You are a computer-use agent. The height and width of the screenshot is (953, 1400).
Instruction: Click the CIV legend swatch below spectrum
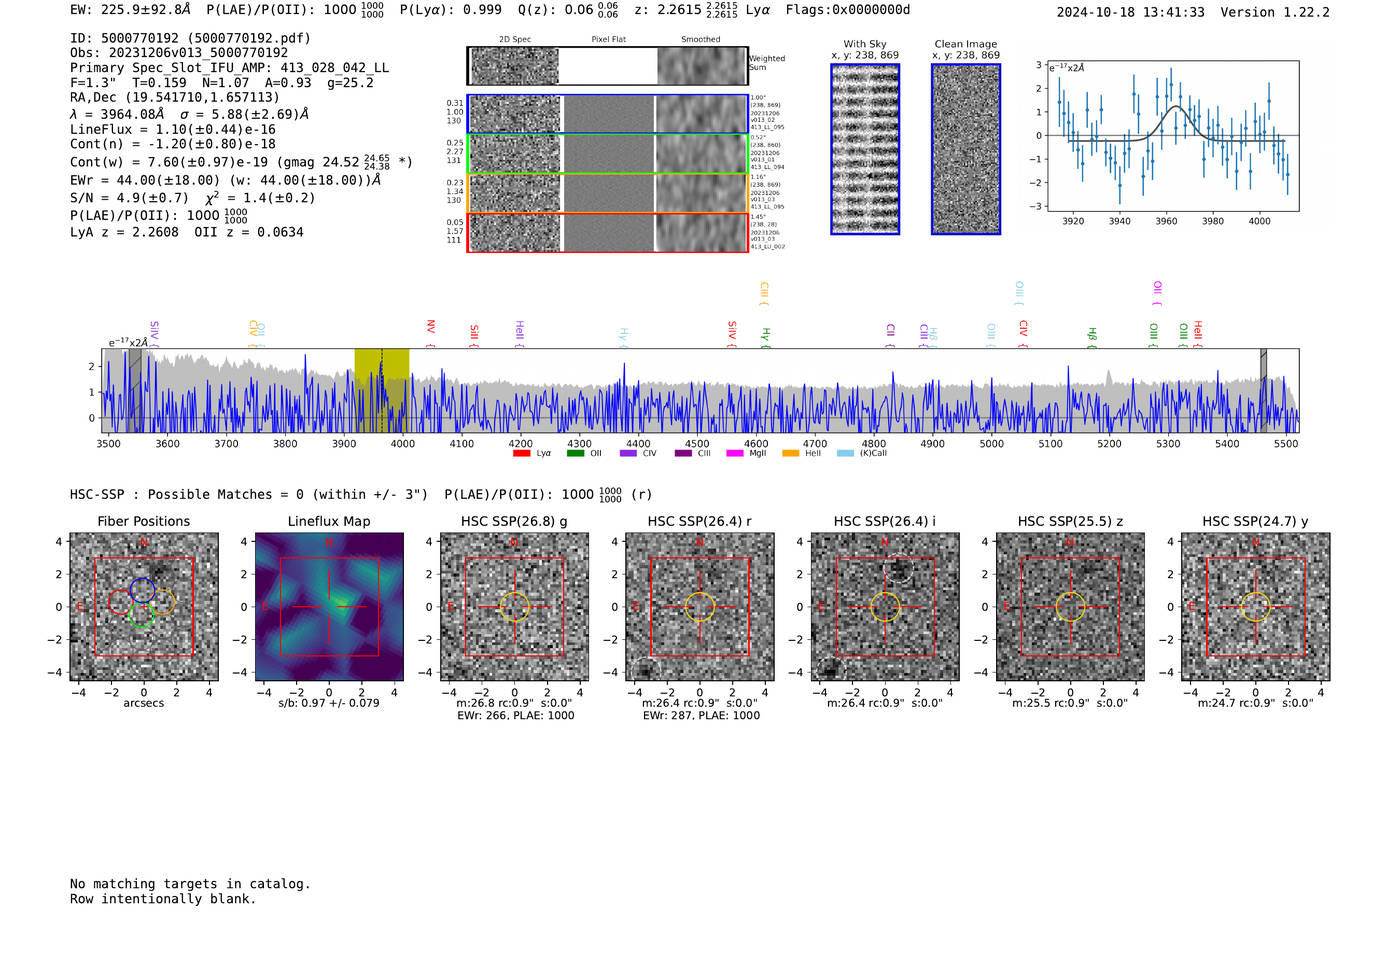pos(628,453)
